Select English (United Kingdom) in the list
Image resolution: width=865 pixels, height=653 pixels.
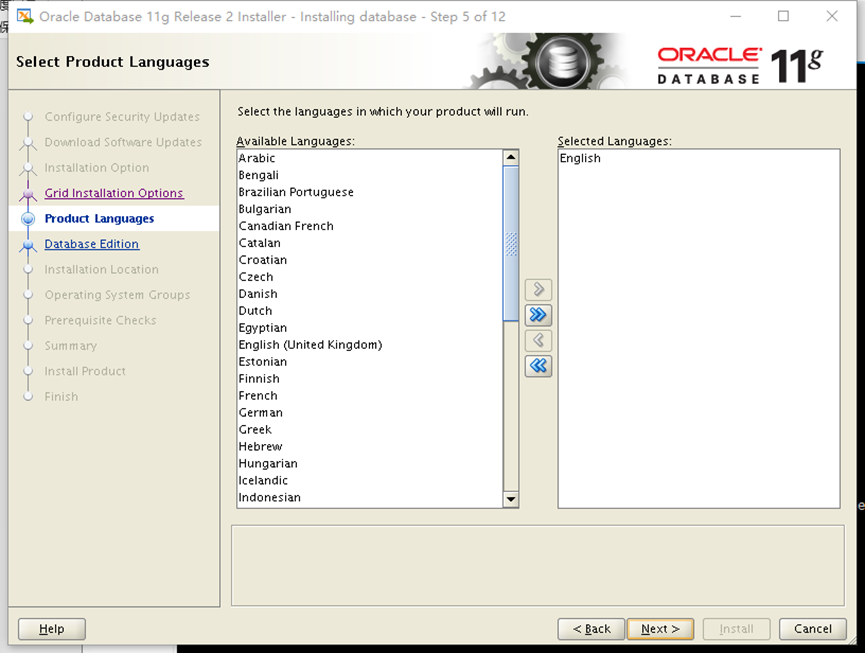click(x=370, y=345)
